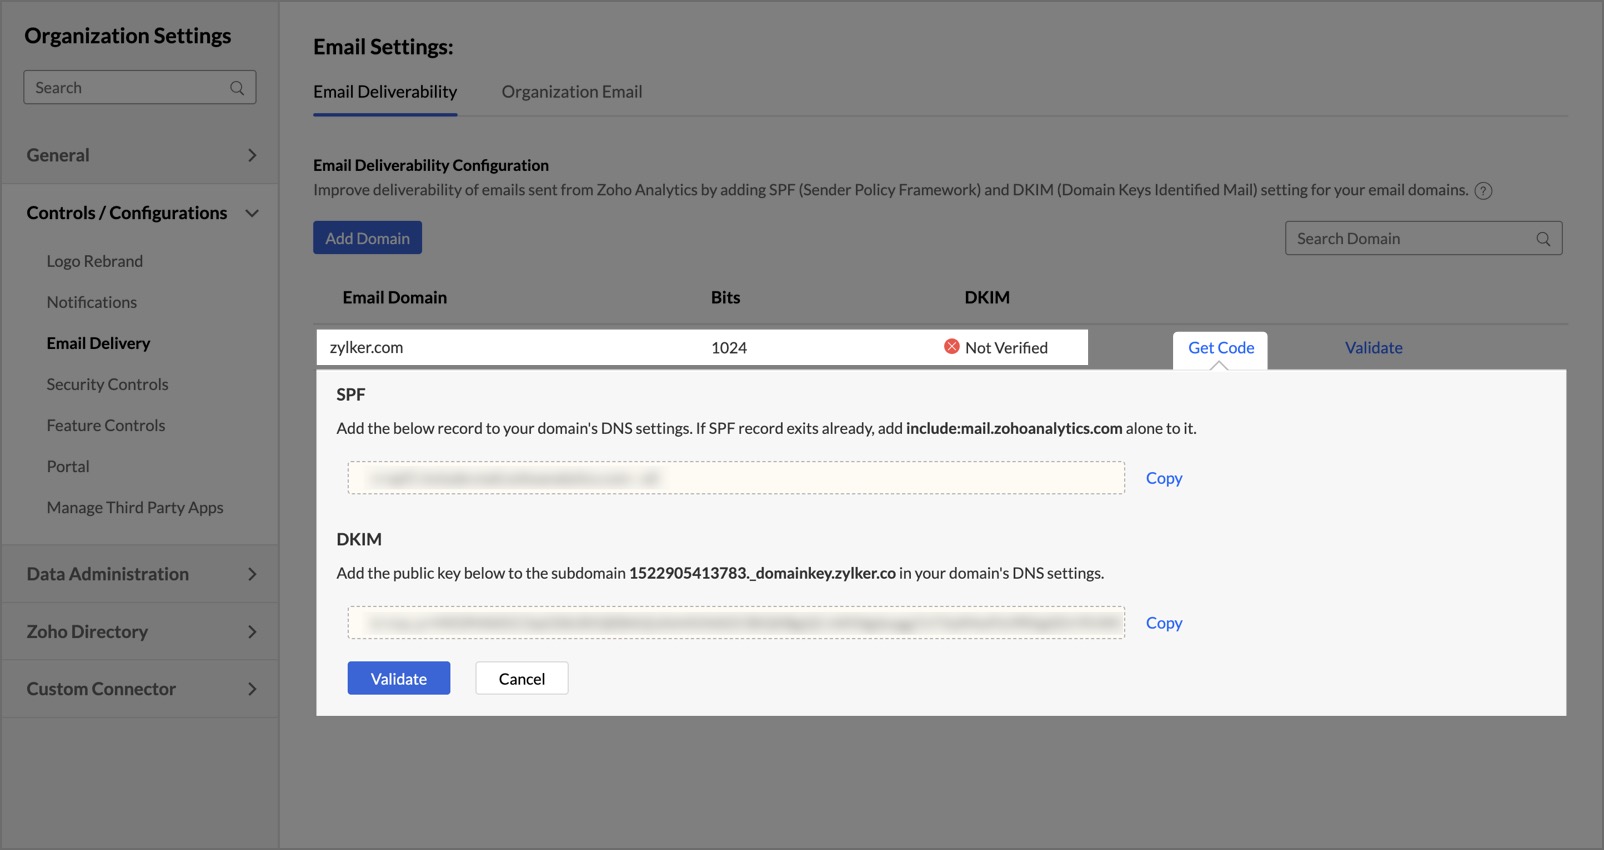Click the Not Verified status text
The height and width of the screenshot is (850, 1604).
(1006, 348)
